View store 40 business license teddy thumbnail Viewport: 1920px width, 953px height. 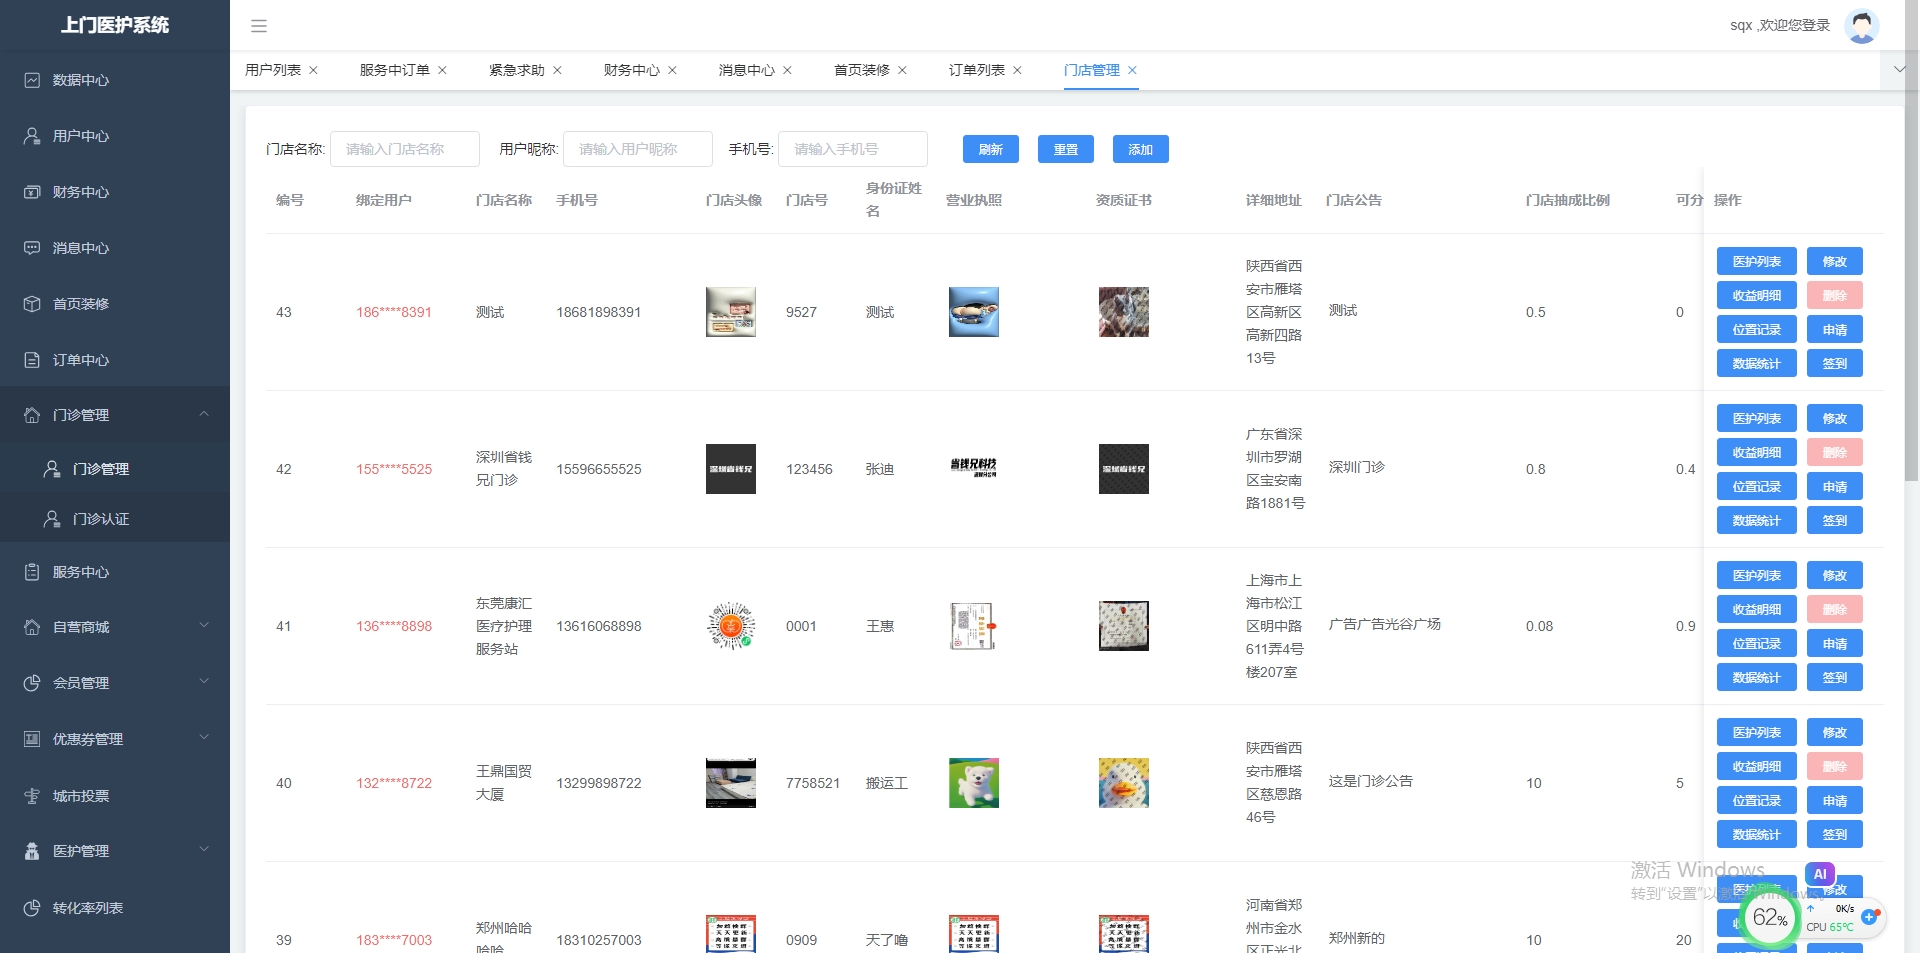[x=974, y=783]
